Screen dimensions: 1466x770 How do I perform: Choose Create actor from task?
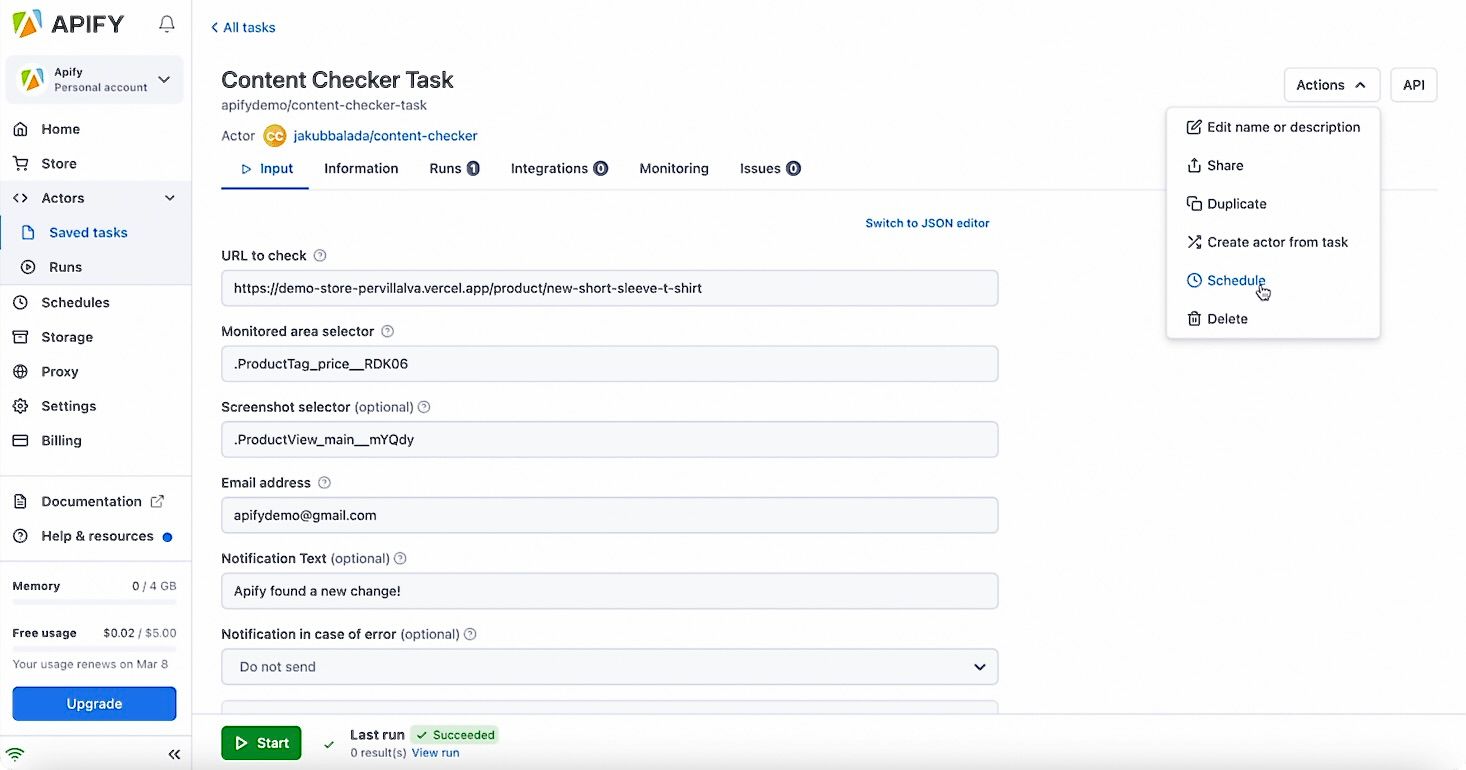pos(1273,242)
